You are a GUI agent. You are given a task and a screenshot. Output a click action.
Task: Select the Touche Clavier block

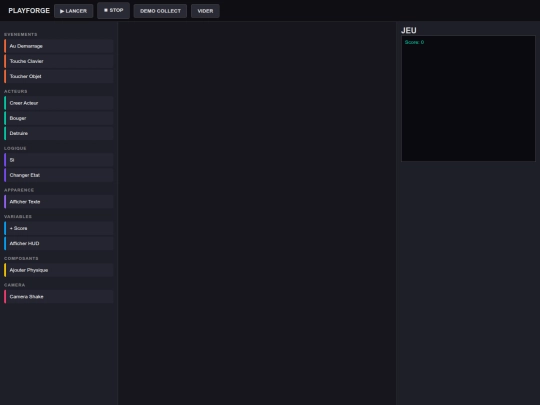[59, 61]
